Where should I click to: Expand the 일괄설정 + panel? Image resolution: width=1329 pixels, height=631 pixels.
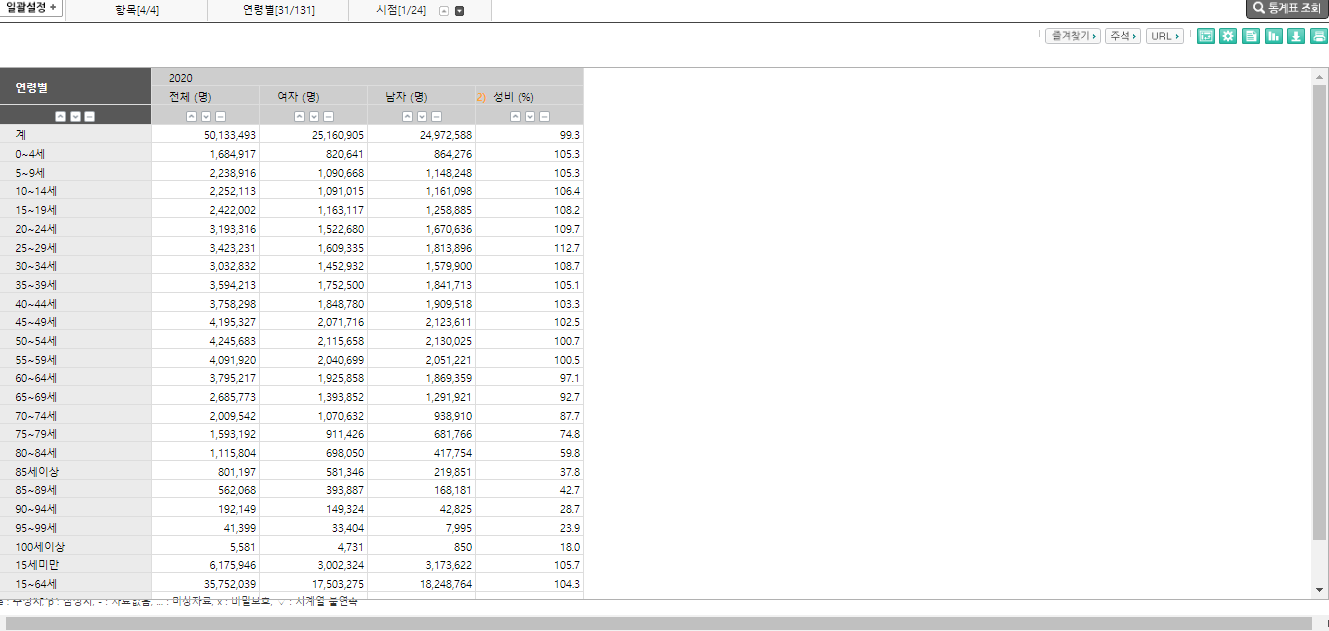32,8
